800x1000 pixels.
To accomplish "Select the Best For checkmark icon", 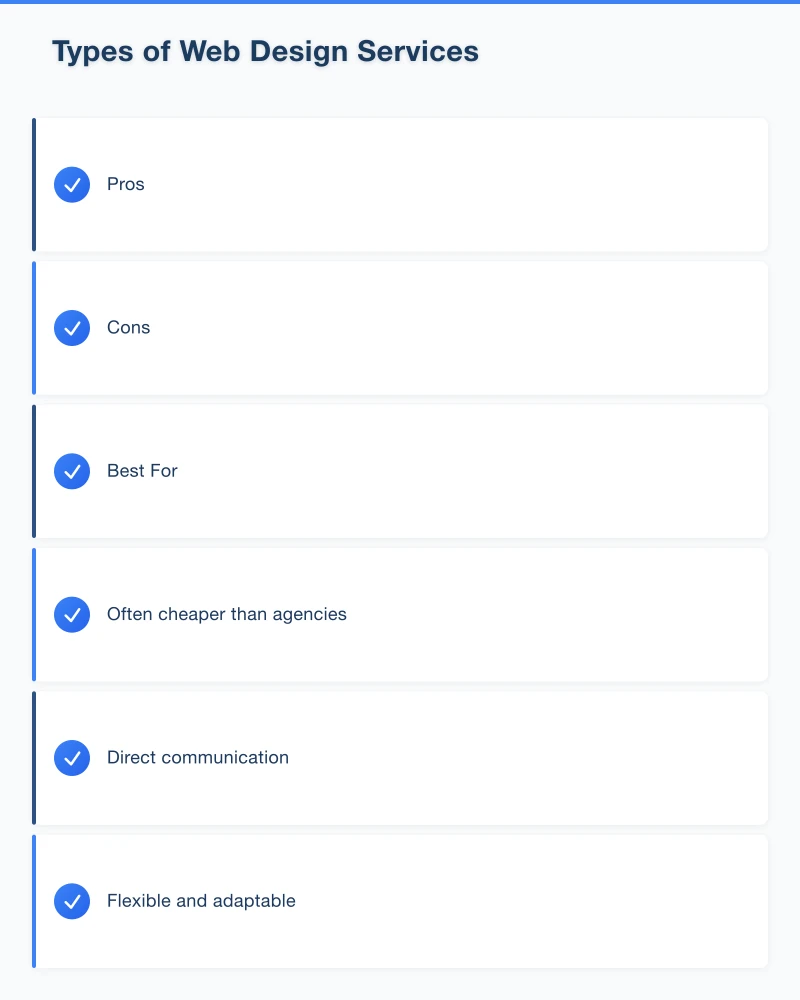I will (72, 471).
